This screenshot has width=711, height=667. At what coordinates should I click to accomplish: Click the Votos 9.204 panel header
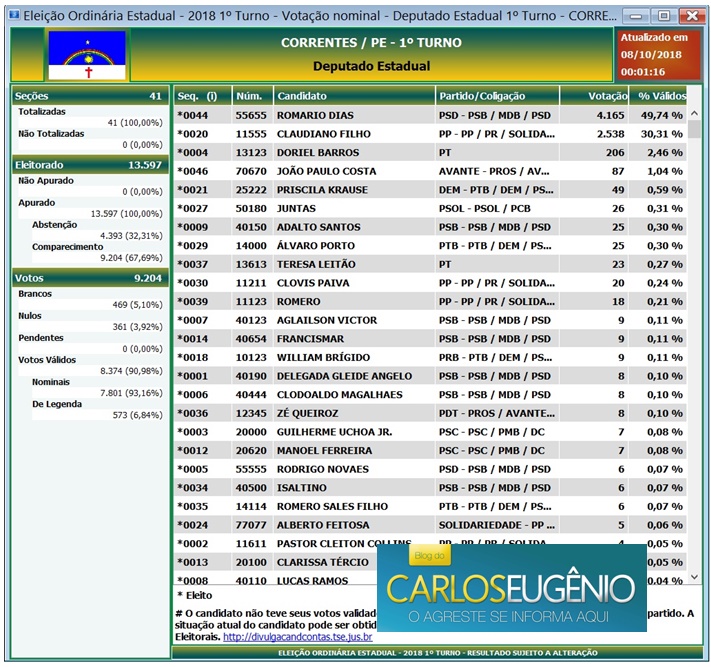click(x=90, y=278)
